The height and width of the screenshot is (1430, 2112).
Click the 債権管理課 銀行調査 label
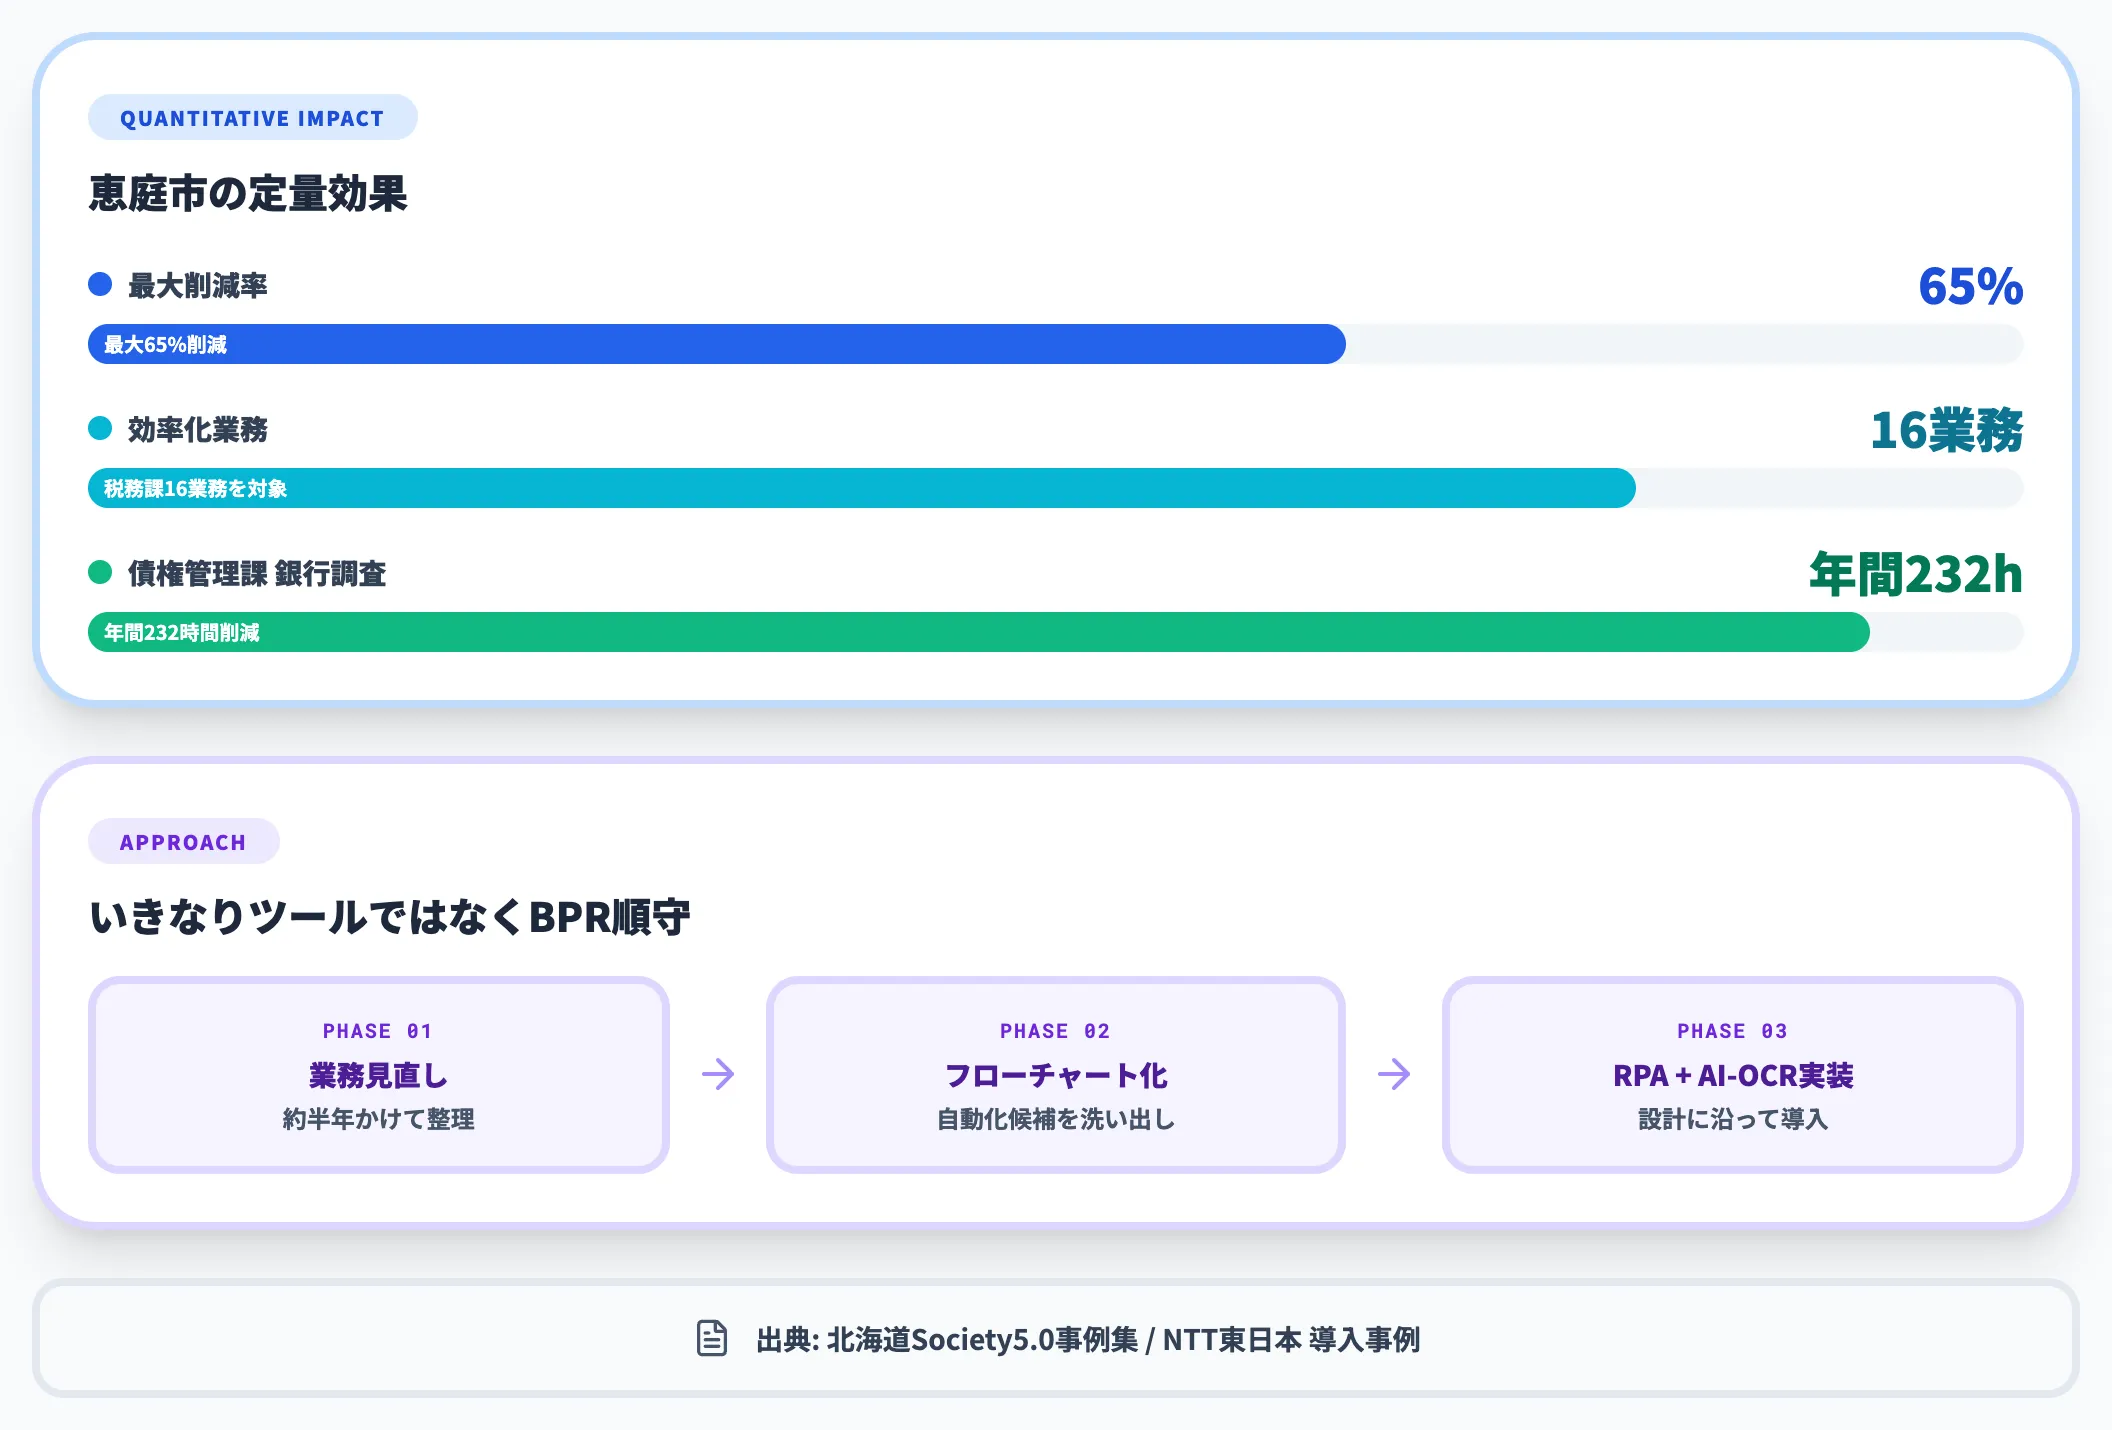tap(257, 574)
